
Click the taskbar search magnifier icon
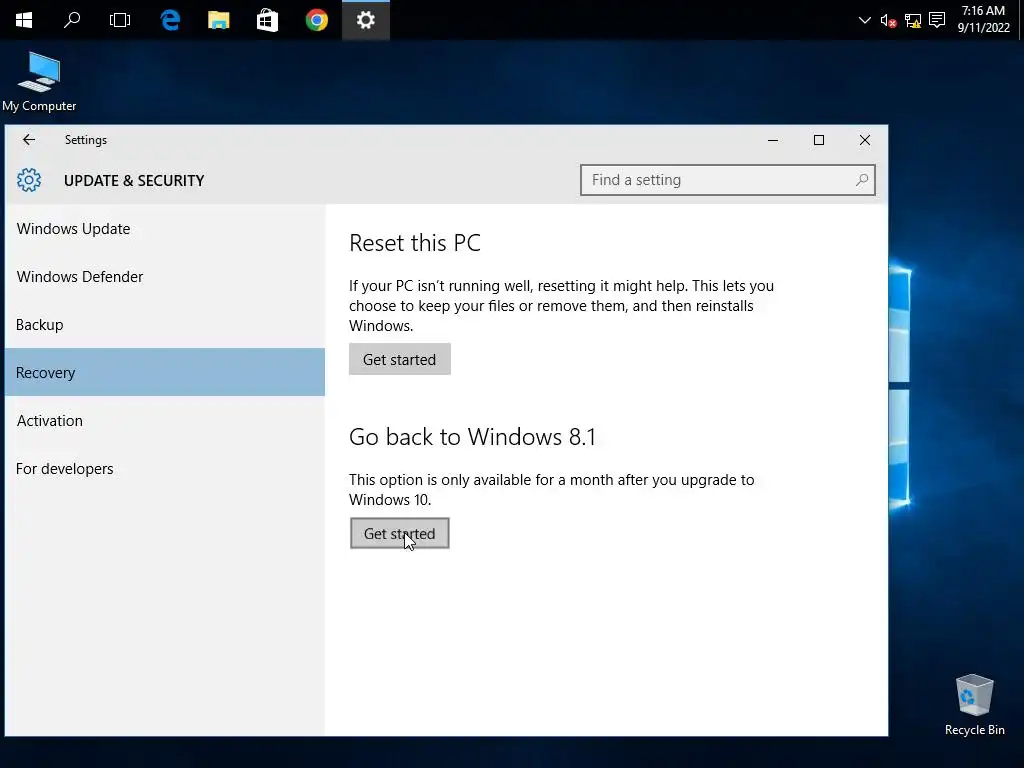[72, 20]
